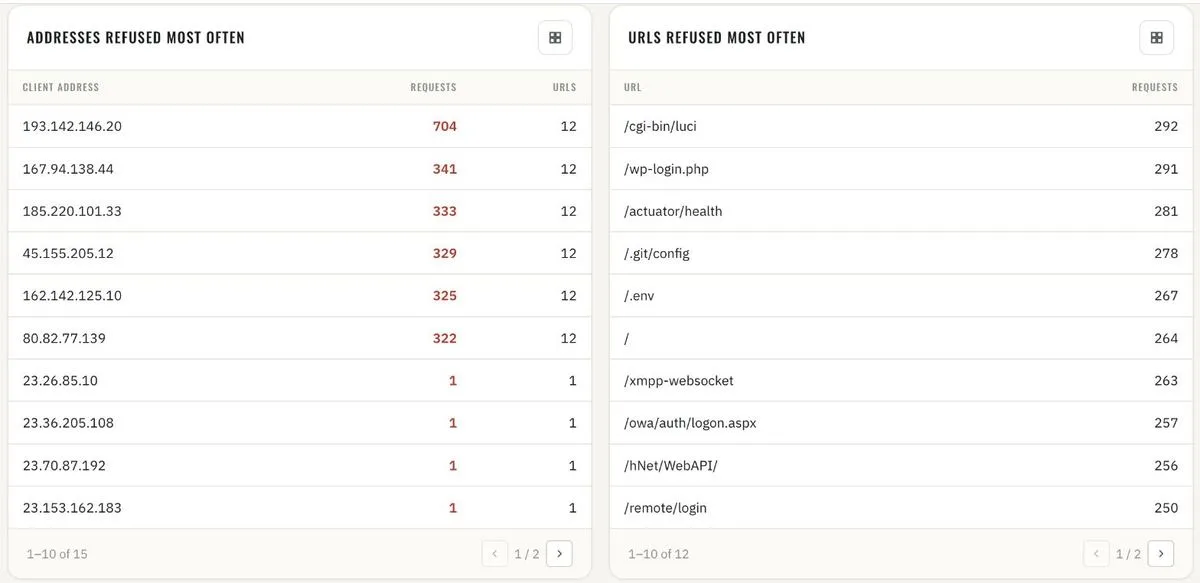Select address 23.70.87.192
The width and height of the screenshot is (1200, 583).
click(64, 465)
